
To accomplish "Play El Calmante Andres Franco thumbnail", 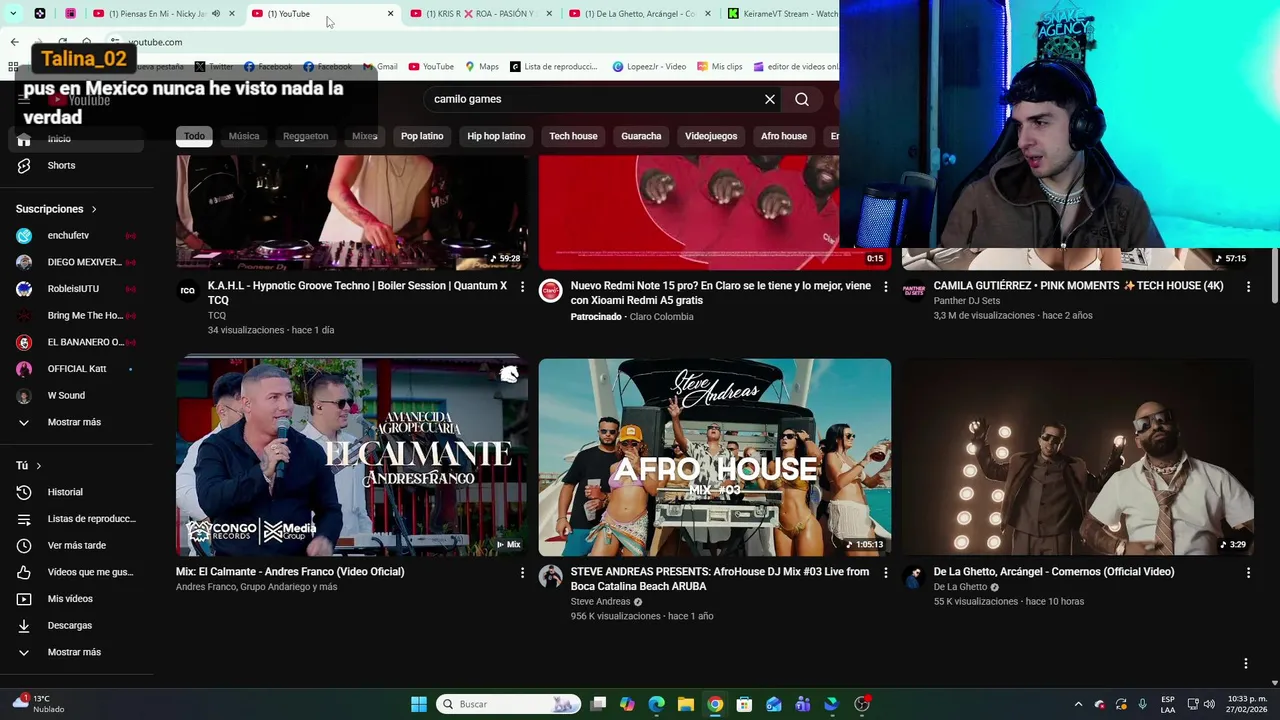I will pyautogui.click(x=352, y=457).
